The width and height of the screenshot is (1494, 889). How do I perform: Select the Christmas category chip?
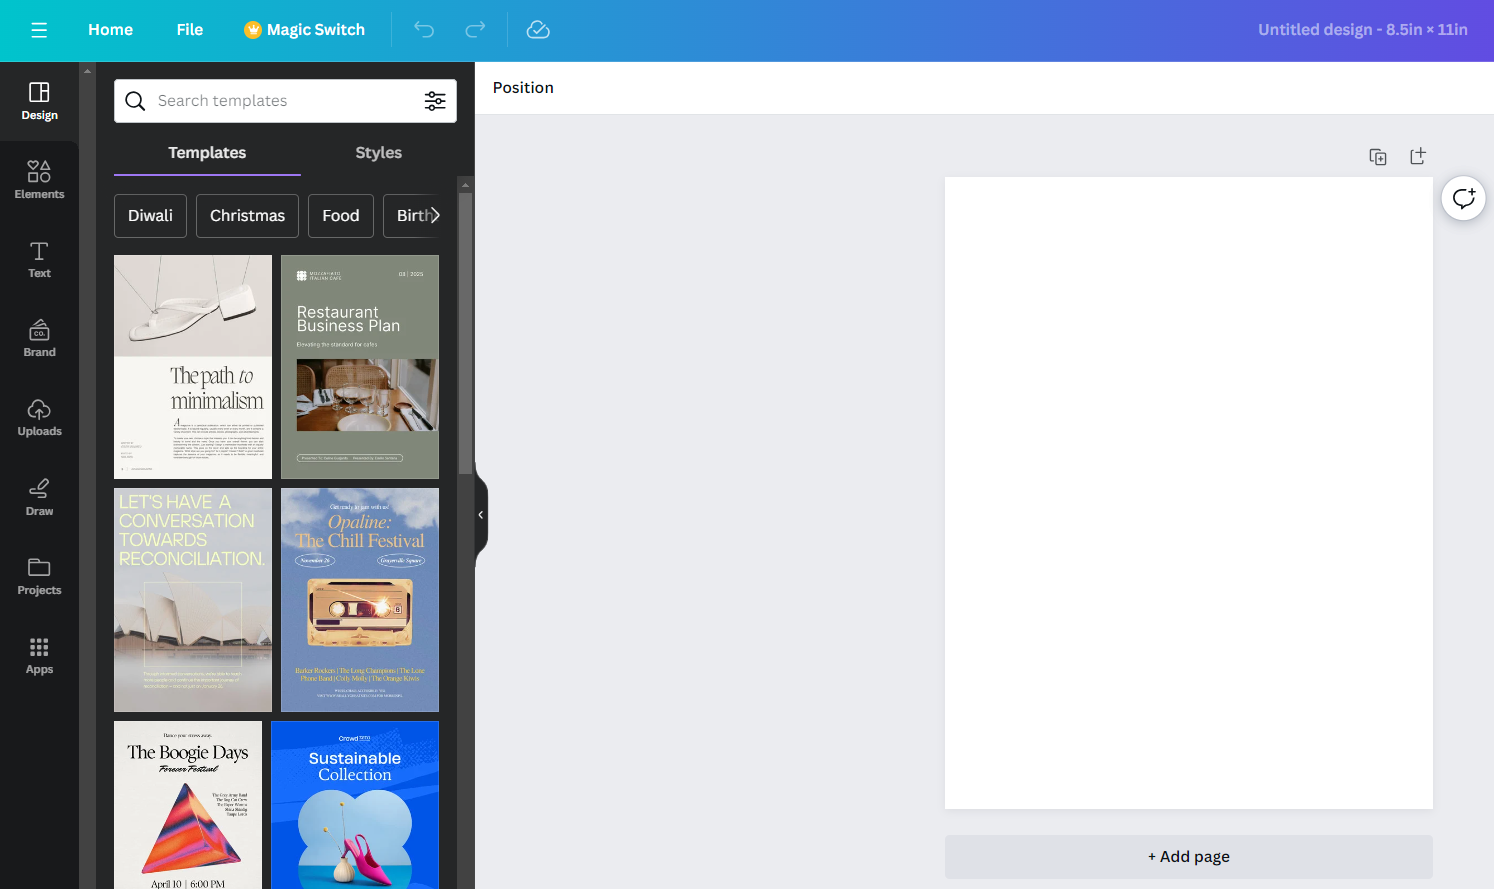(247, 216)
